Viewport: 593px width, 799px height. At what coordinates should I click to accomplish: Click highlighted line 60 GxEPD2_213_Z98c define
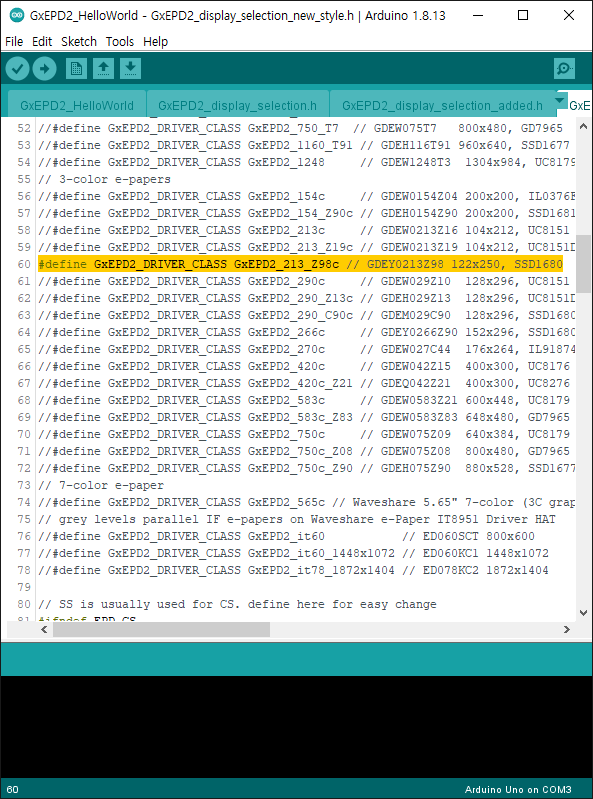pyautogui.click(x=300, y=264)
